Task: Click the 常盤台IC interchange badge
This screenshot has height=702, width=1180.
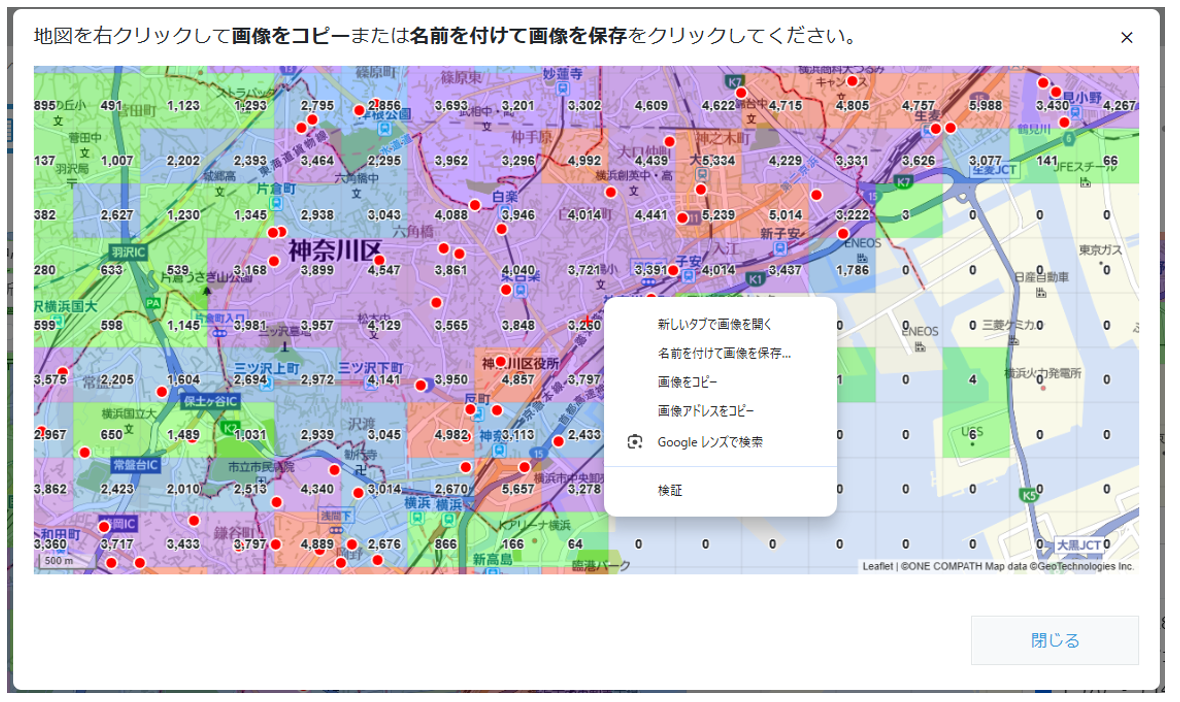Action: point(135,465)
